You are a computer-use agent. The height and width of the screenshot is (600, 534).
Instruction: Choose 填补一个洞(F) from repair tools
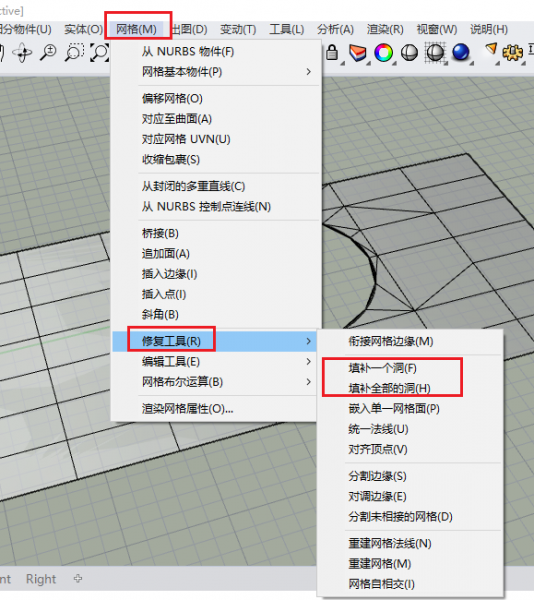383,368
